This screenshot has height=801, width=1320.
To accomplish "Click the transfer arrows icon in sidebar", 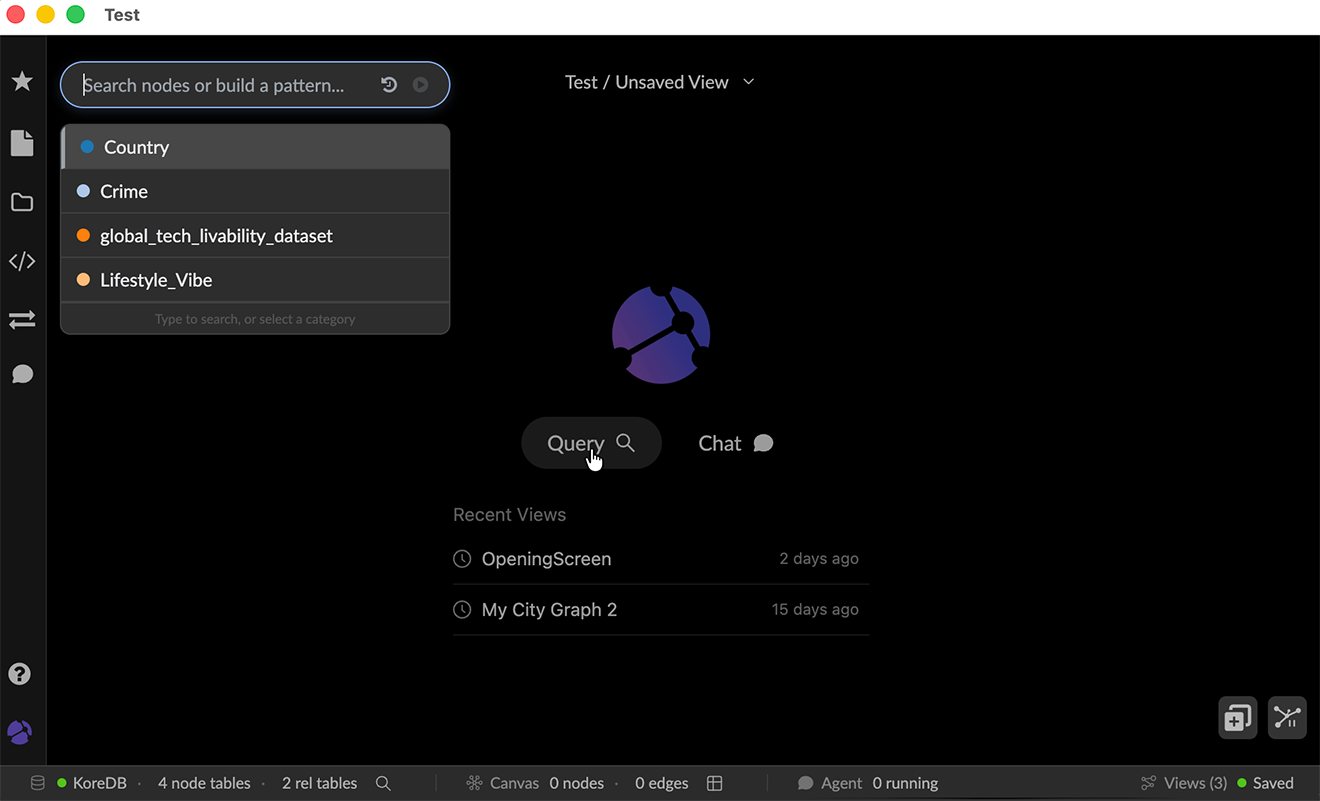I will pos(22,319).
